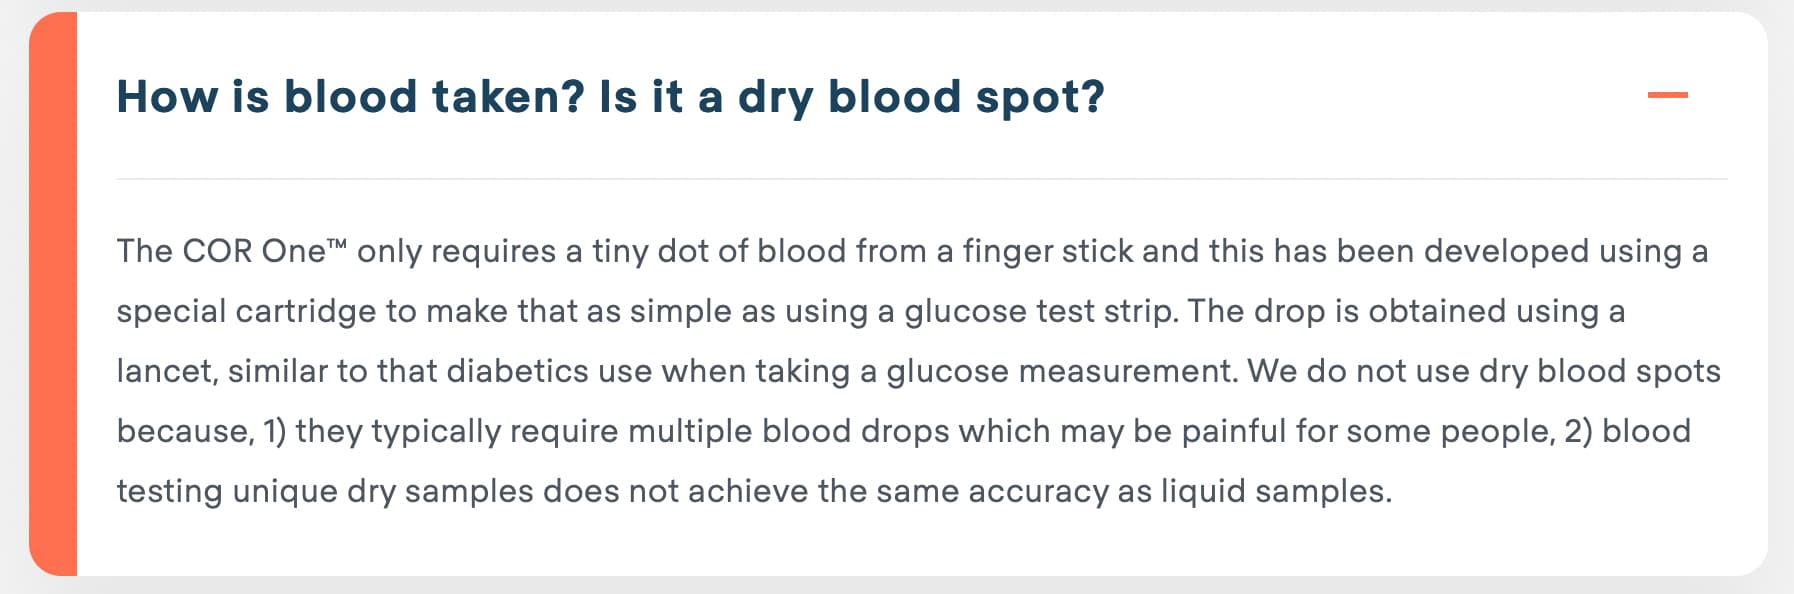Click the orange accent bar on the card's left edge
1794x594 pixels.
53,294
